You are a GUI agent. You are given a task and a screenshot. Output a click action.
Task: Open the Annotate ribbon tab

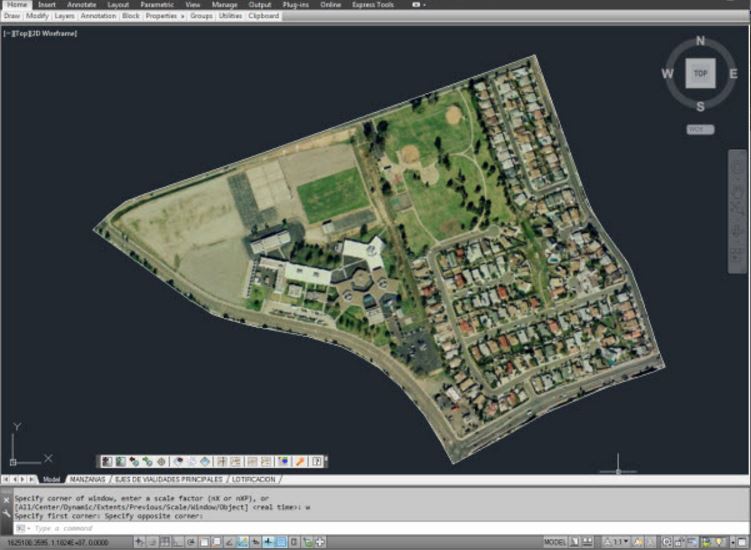81,5
